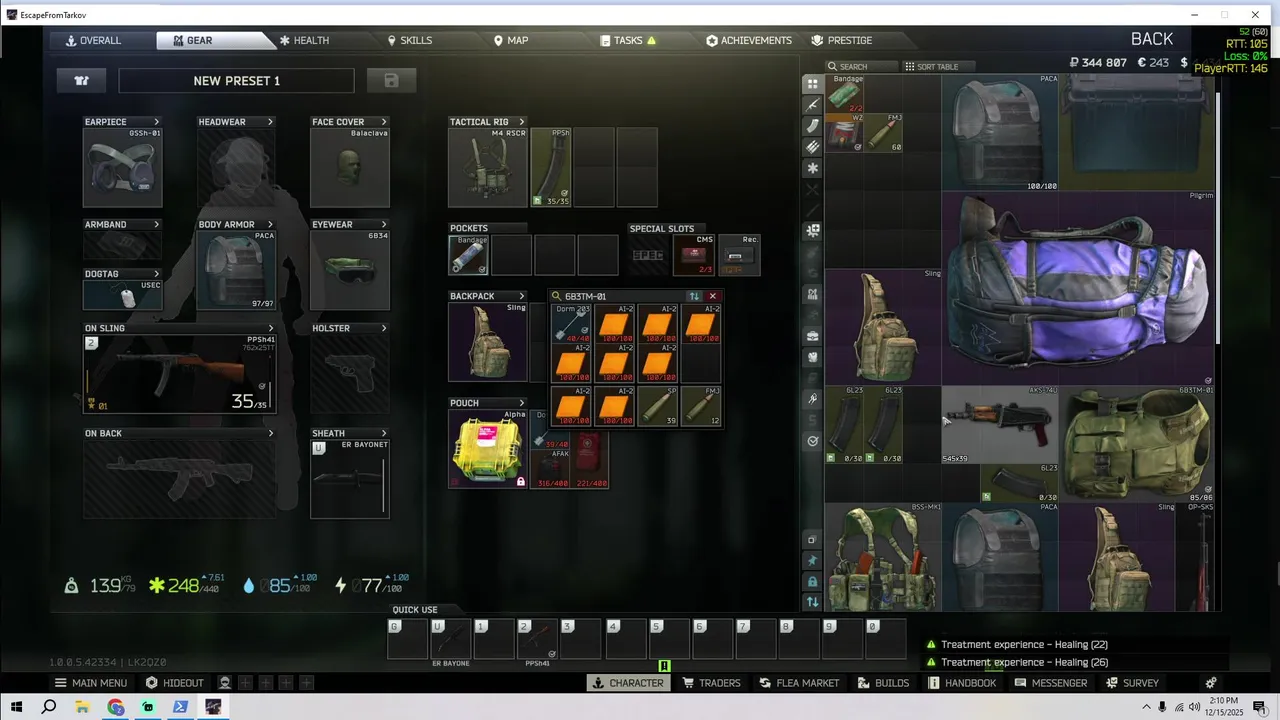Click the magnifier icon in 6B3TM-01 container header

[x=557, y=296]
